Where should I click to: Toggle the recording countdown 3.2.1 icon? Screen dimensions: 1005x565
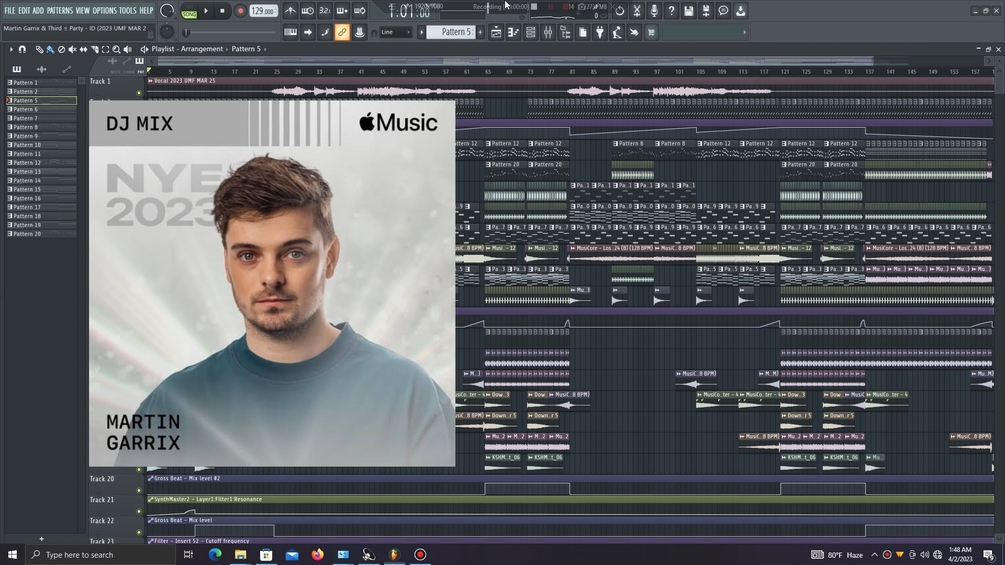(x=325, y=11)
